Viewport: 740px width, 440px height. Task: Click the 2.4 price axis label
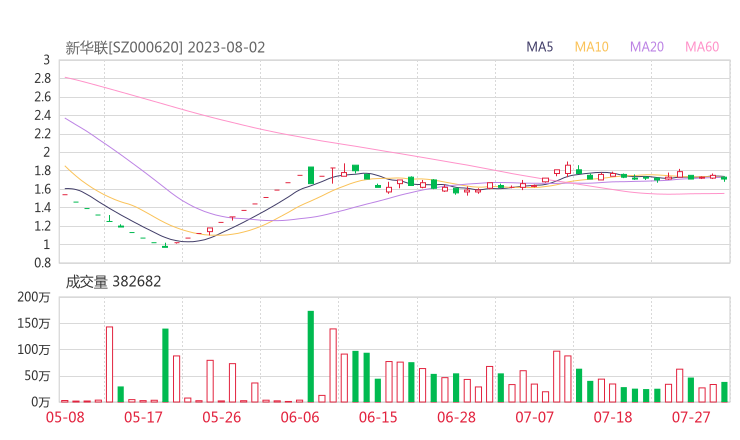pos(42,116)
